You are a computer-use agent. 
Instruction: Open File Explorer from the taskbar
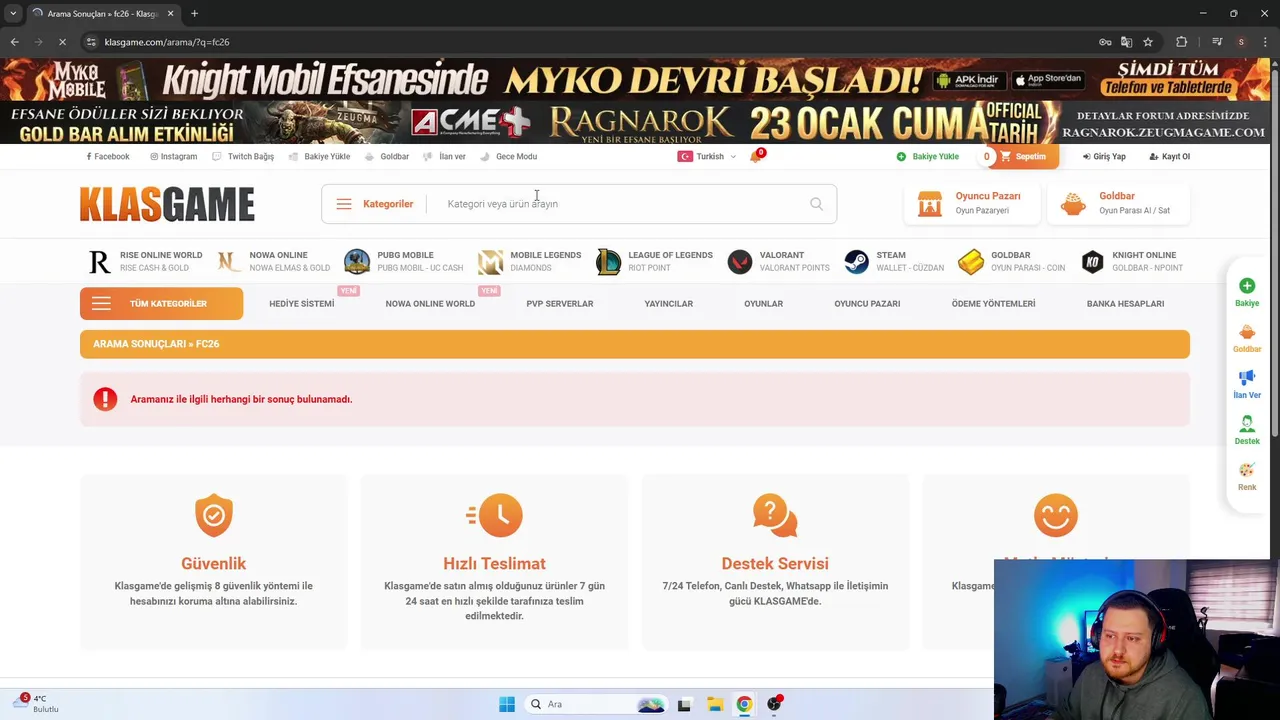pos(714,704)
